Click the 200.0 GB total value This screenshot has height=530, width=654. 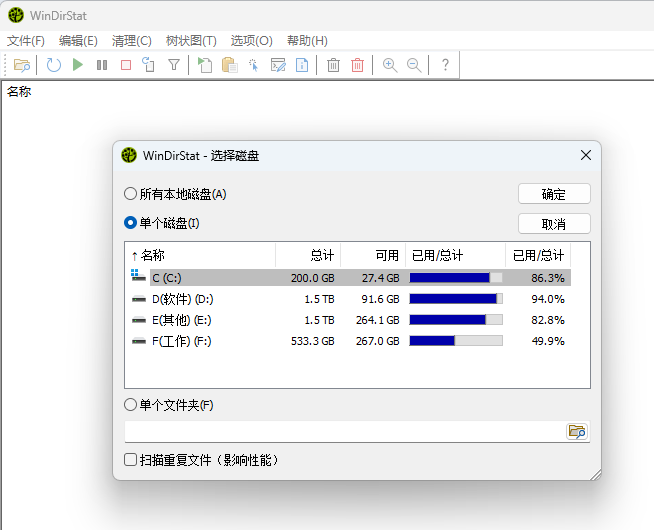coord(312,278)
